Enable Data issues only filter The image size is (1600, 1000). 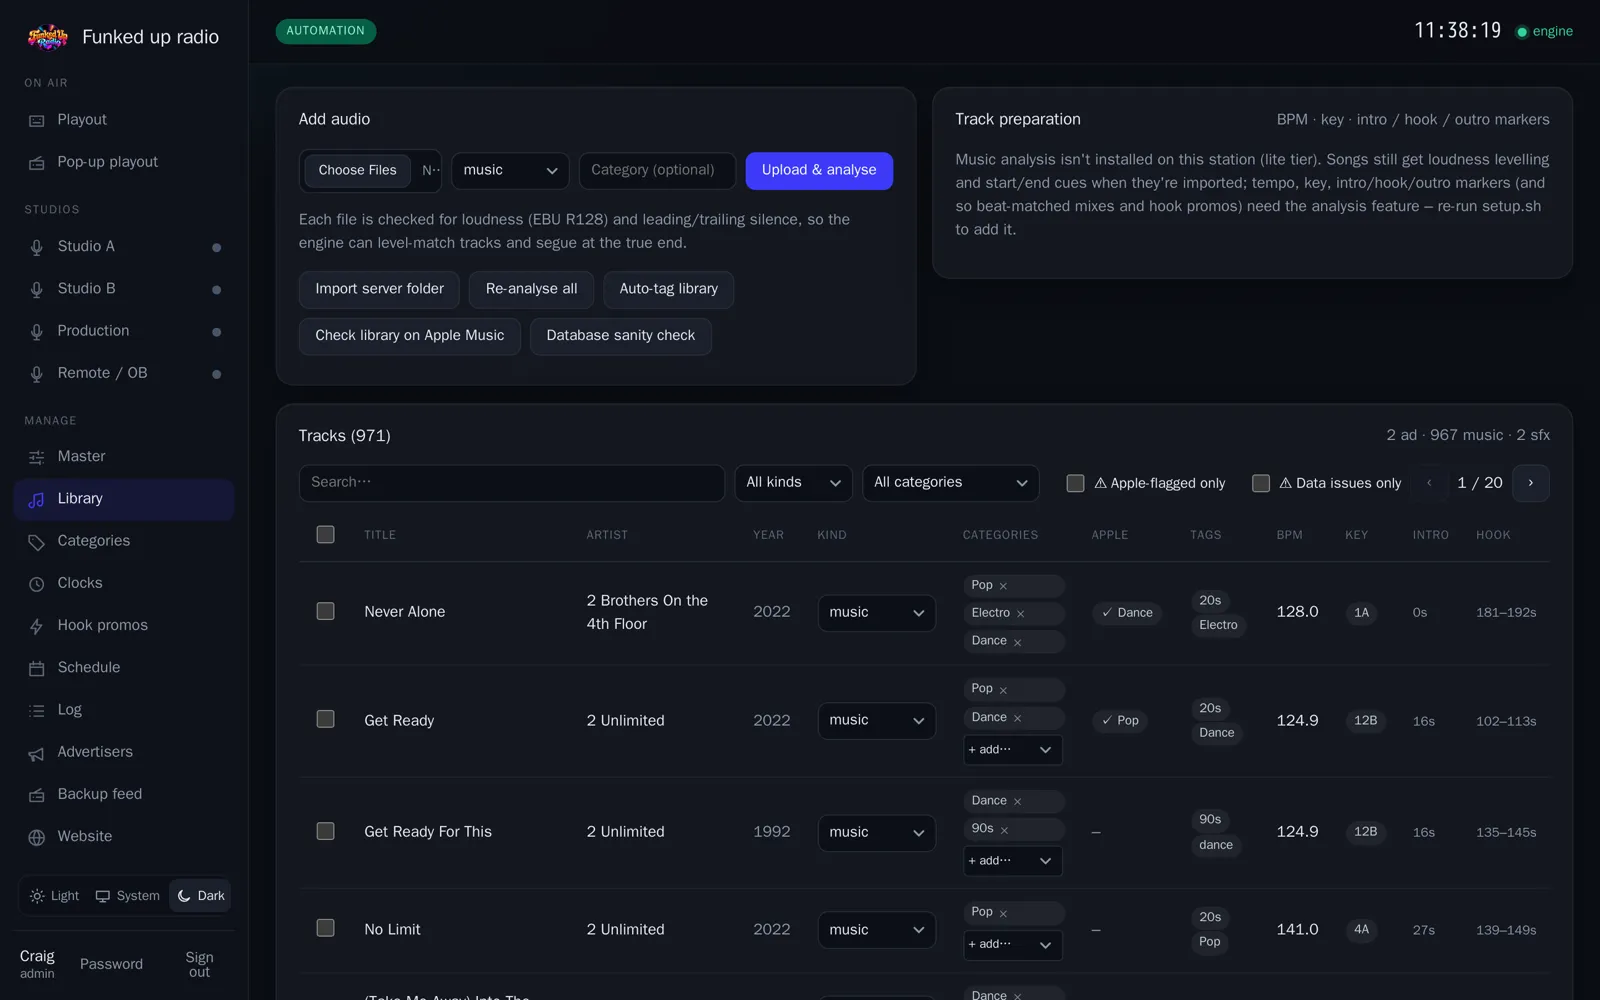coord(1261,483)
